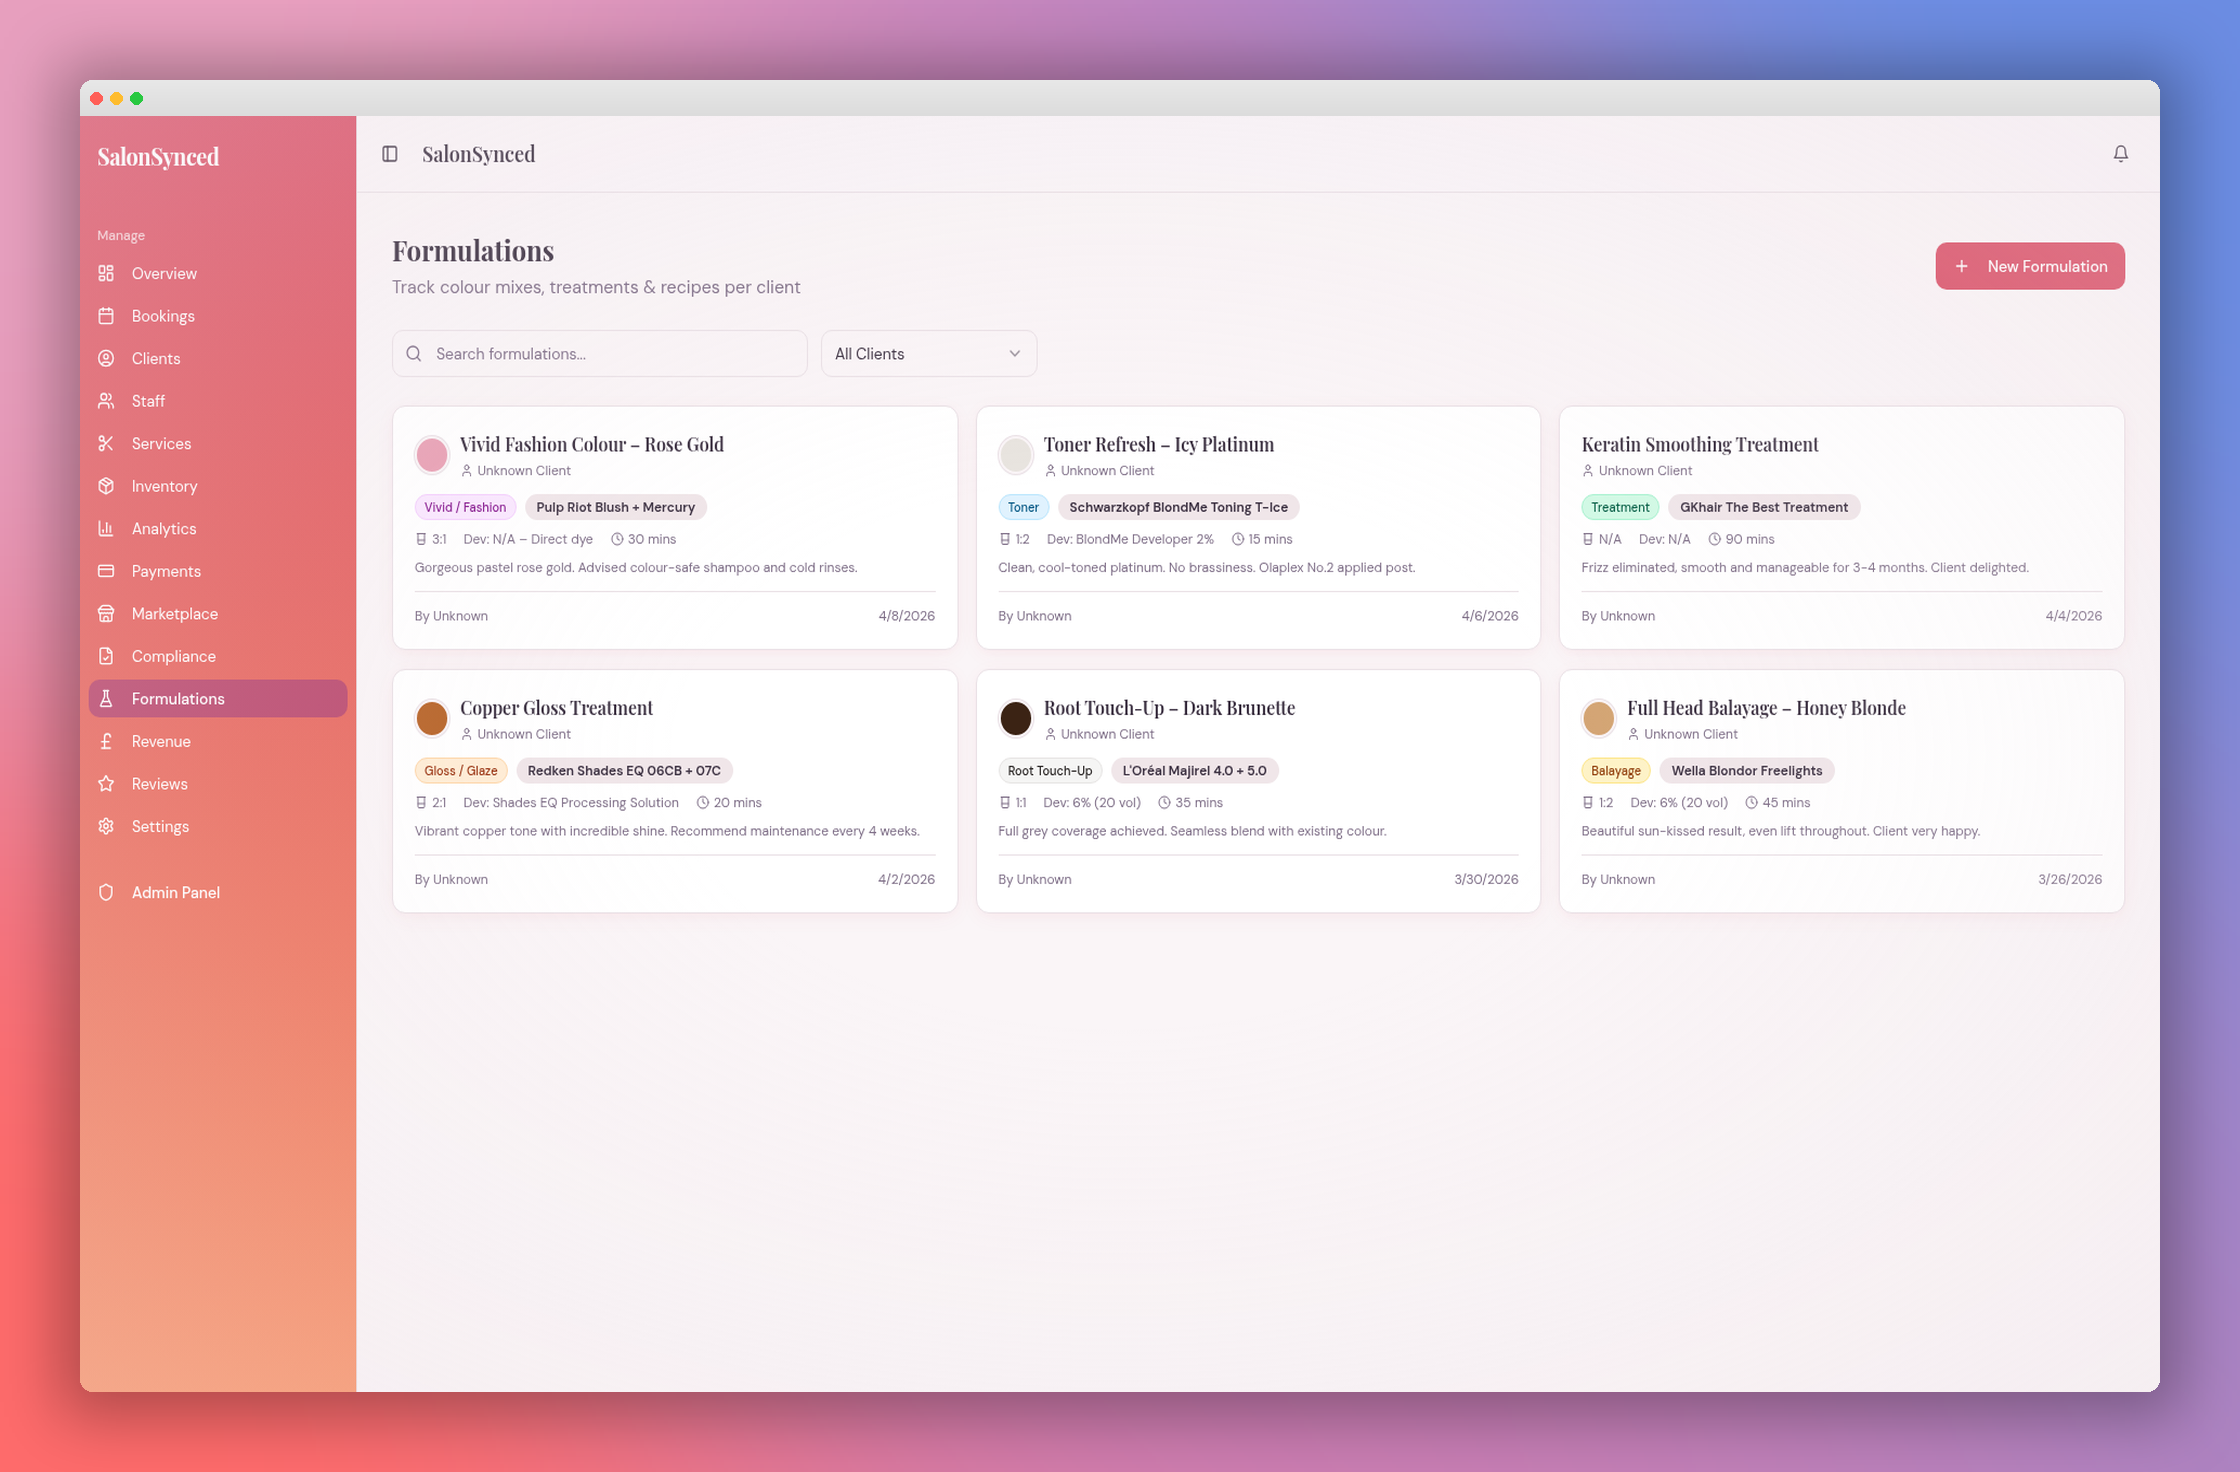Image resolution: width=2240 pixels, height=1472 pixels.
Task: Click the Bookings calendar icon
Action: tap(106, 316)
